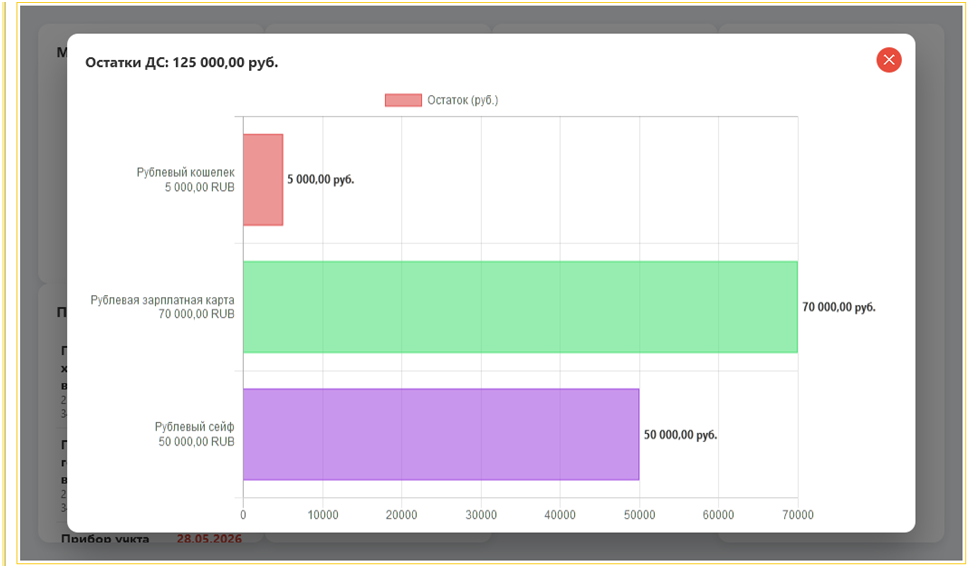Click the 70 000,00 руб. data label
Screen dimensions: 979x568
coord(839,307)
